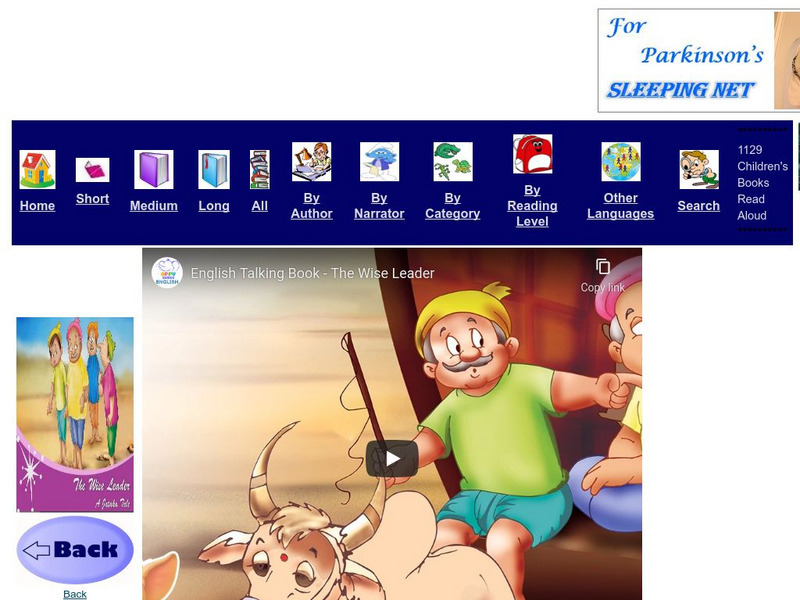Click the pink Short book icon

click(x=92, y=170)
